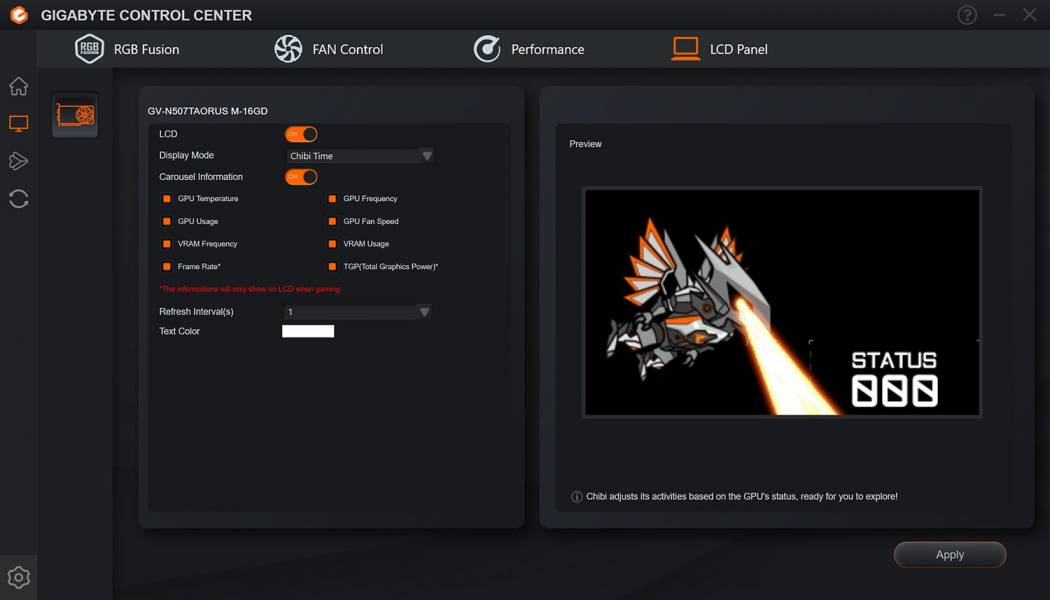
Task: Close the Gigabyte Control Center window
Action: pos(1030,15)
